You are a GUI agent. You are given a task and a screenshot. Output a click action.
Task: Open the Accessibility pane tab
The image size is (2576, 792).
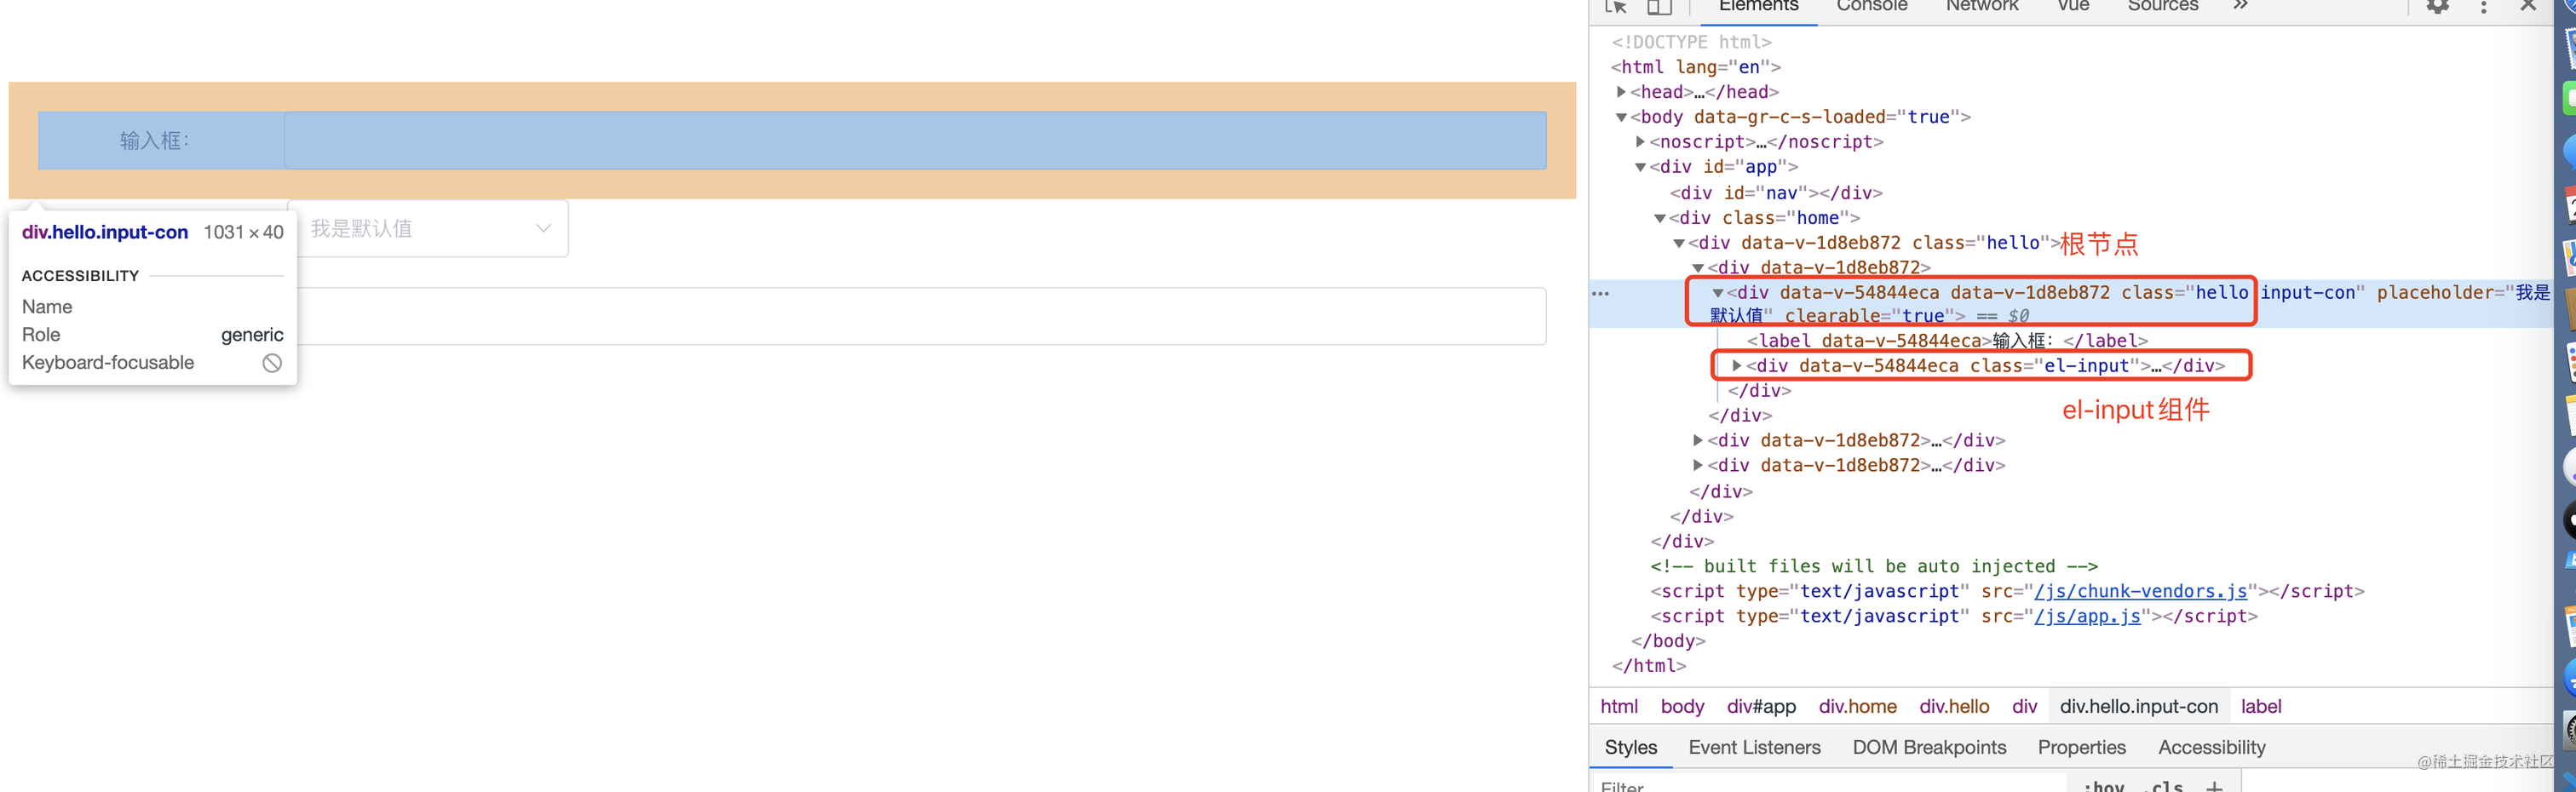(x=2212, y=747)
